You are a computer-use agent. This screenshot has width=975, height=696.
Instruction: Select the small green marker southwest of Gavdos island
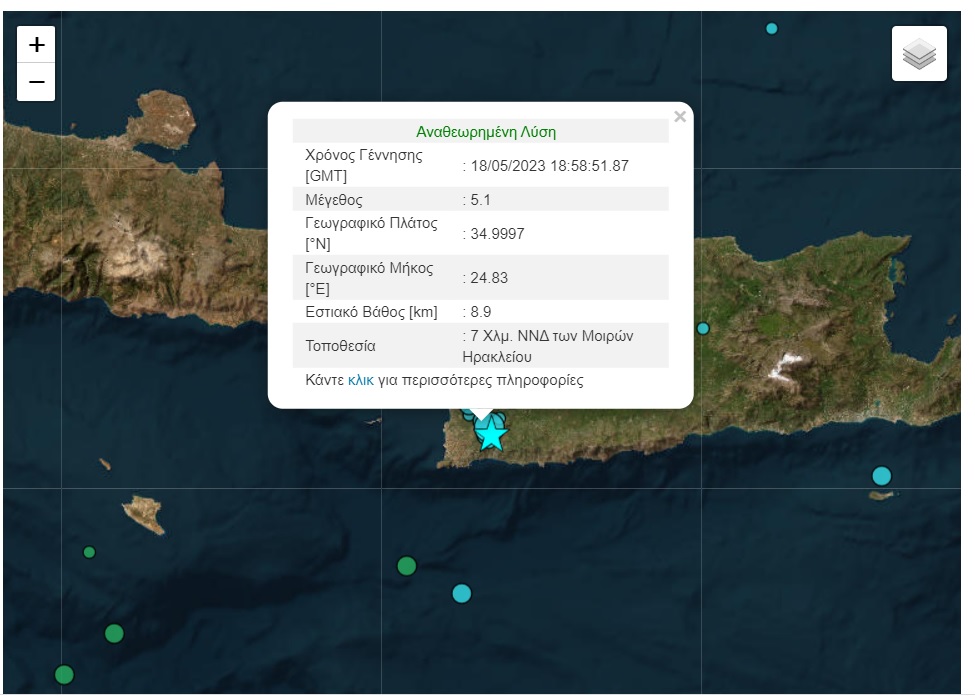(89, 552)
